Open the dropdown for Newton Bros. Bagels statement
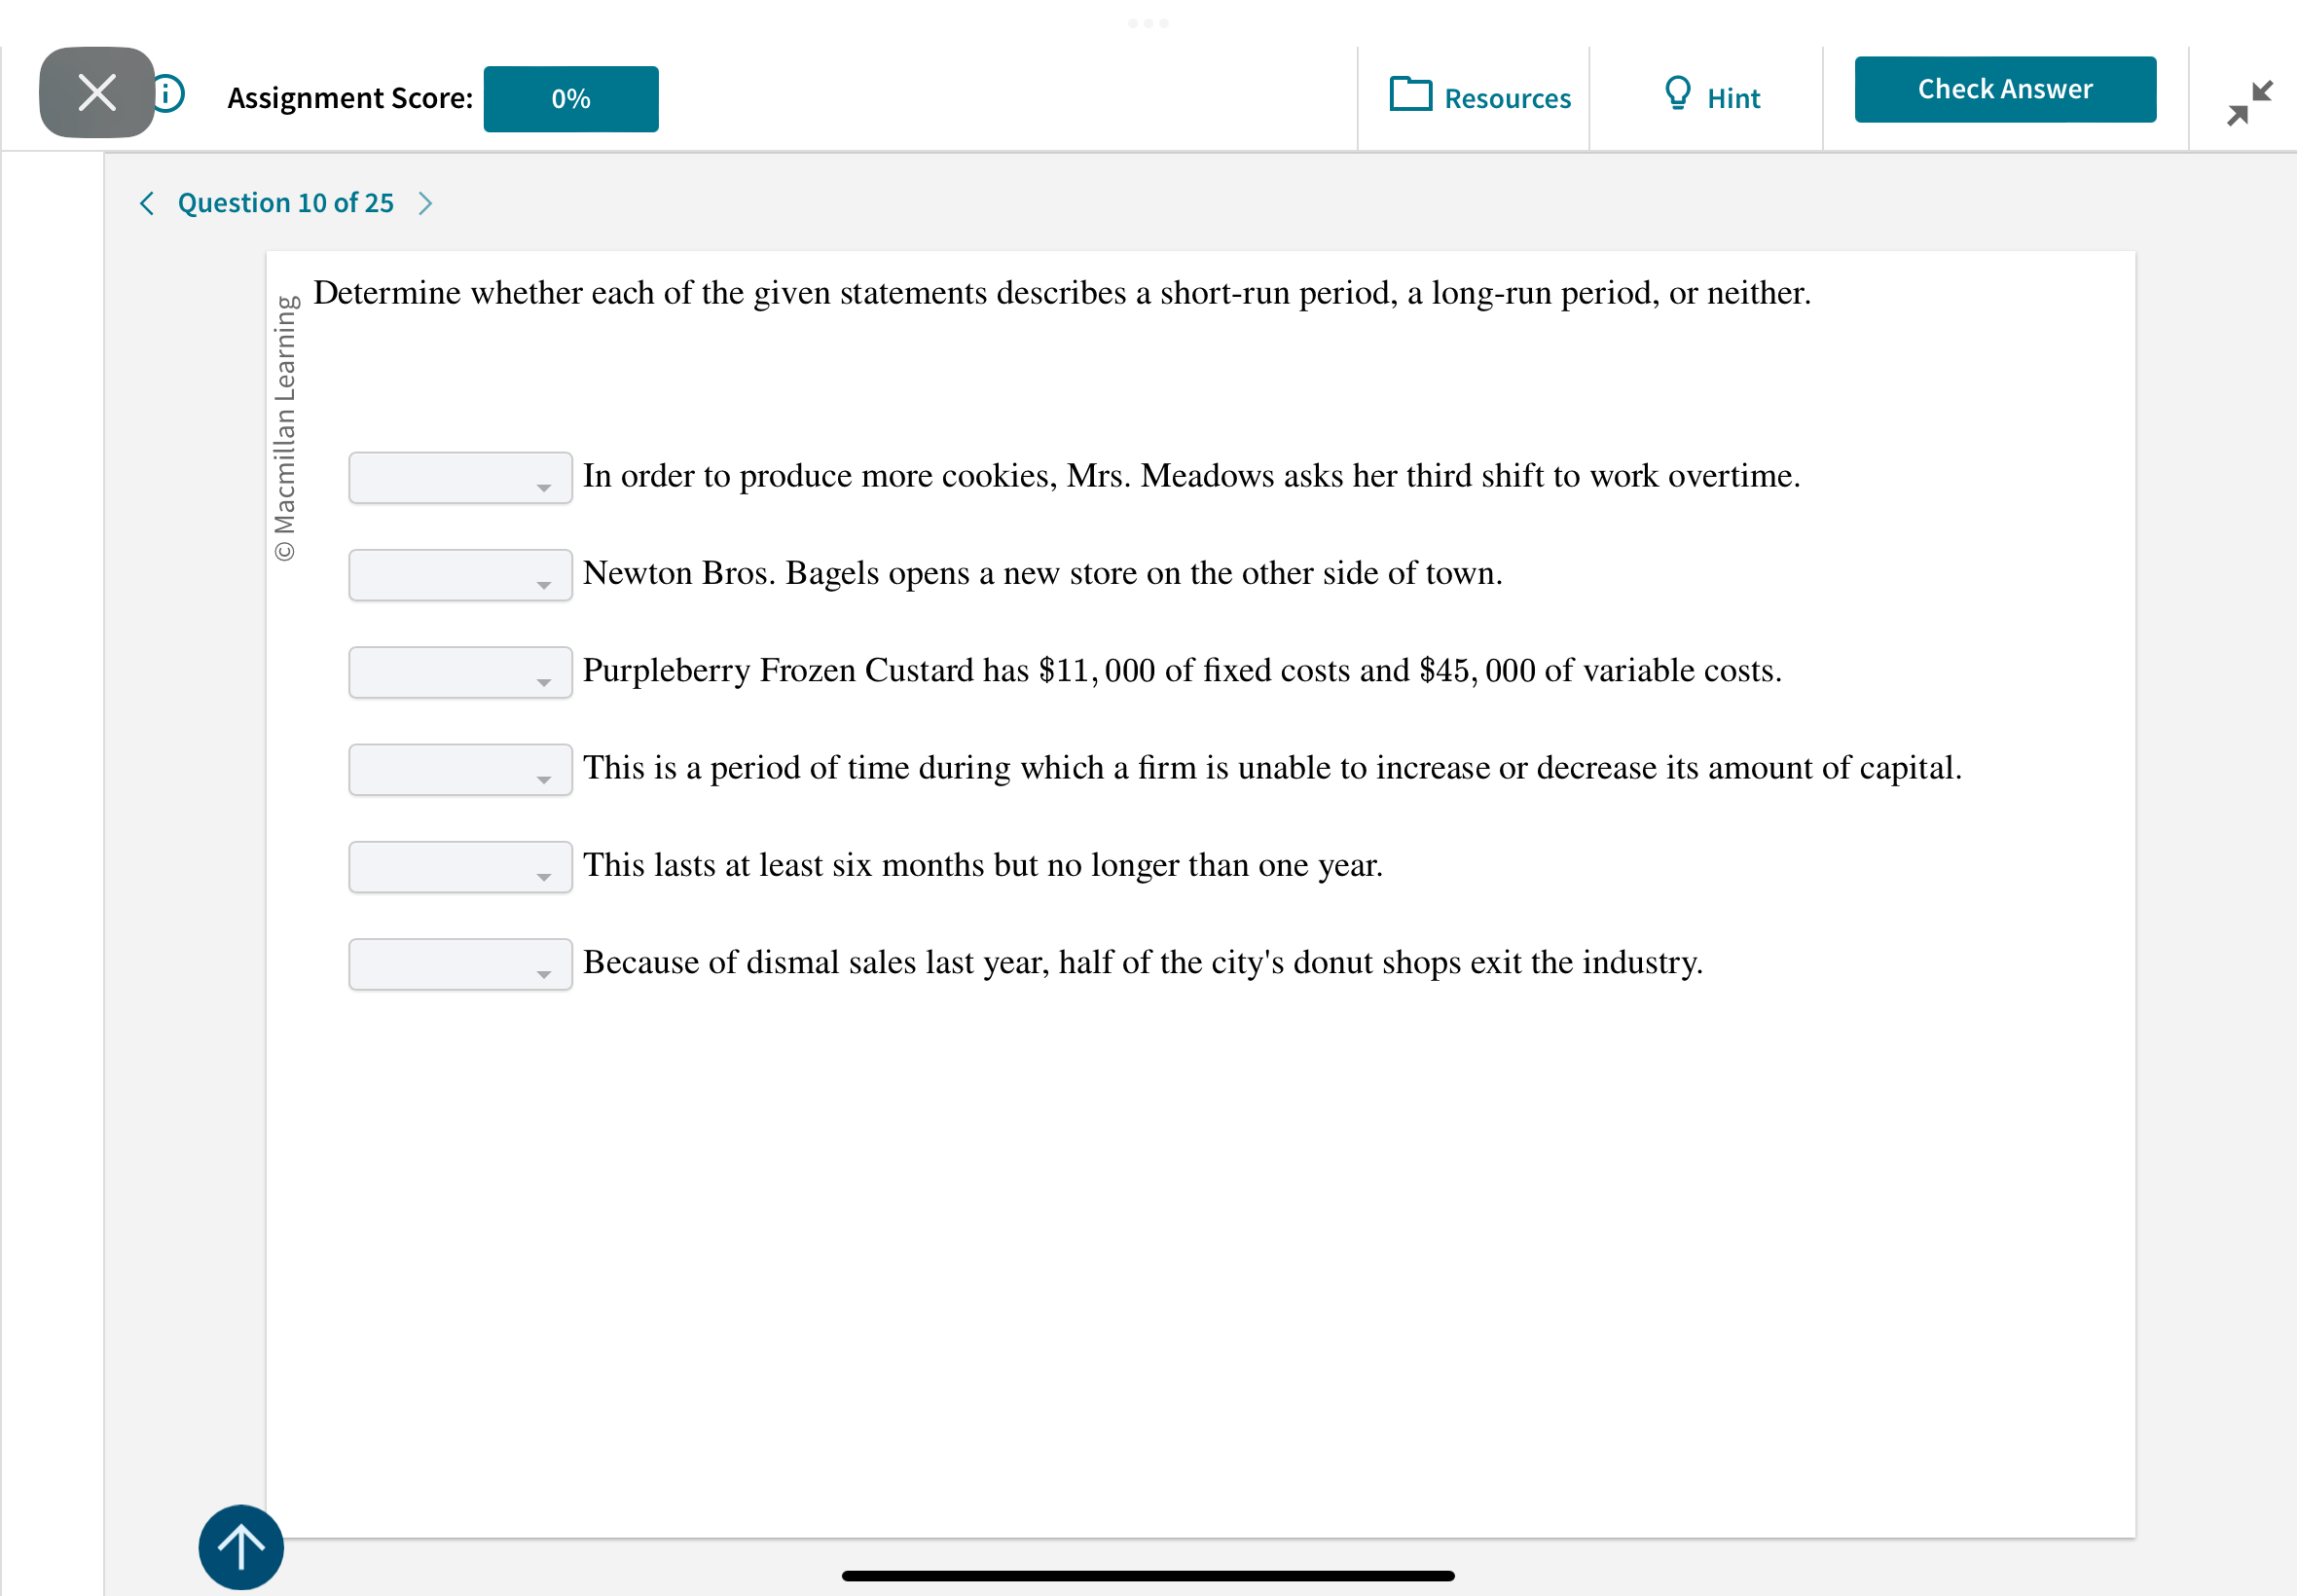 (x=459, y=574)
